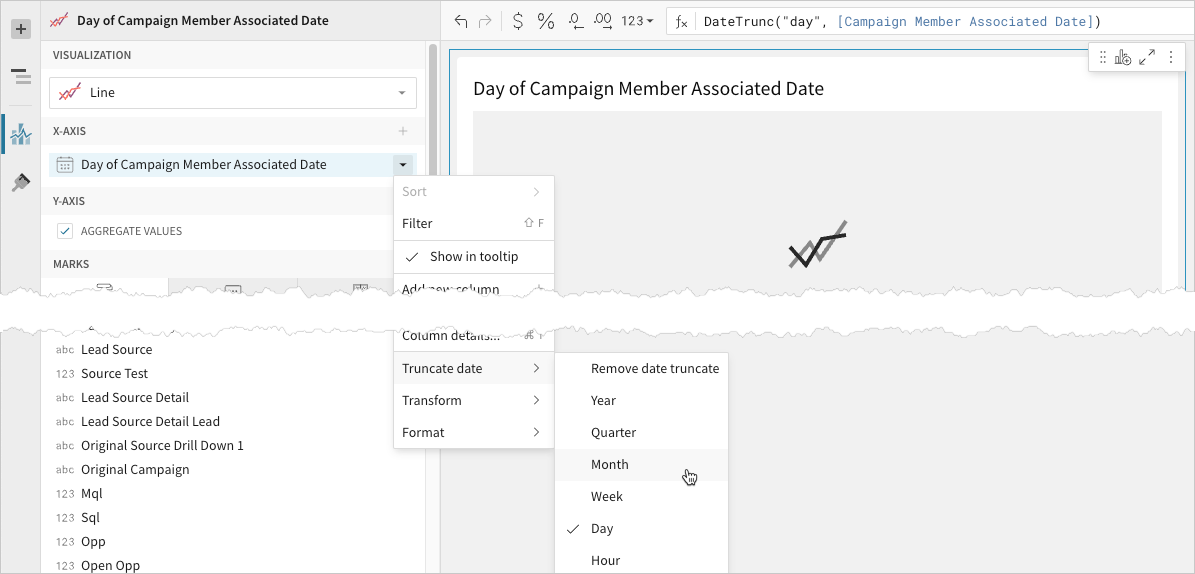Uncheck the Aggregate Values checkbox
Viewport: 1195px width, 574px height.
[65, 231]
